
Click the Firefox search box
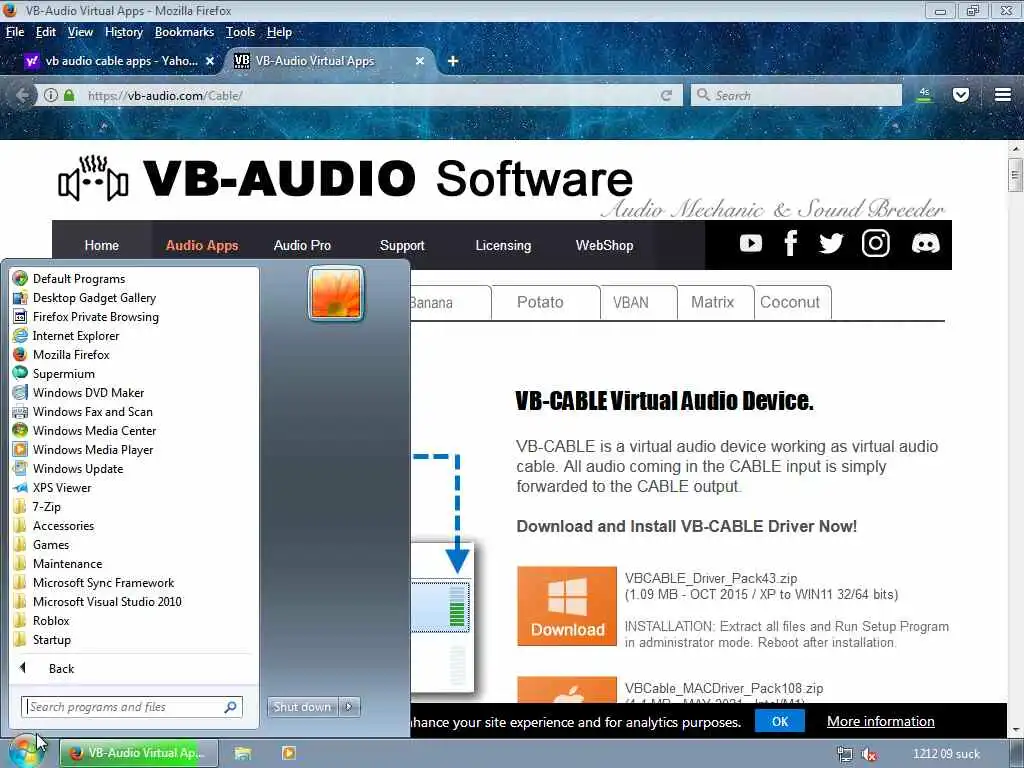[796, 95]
